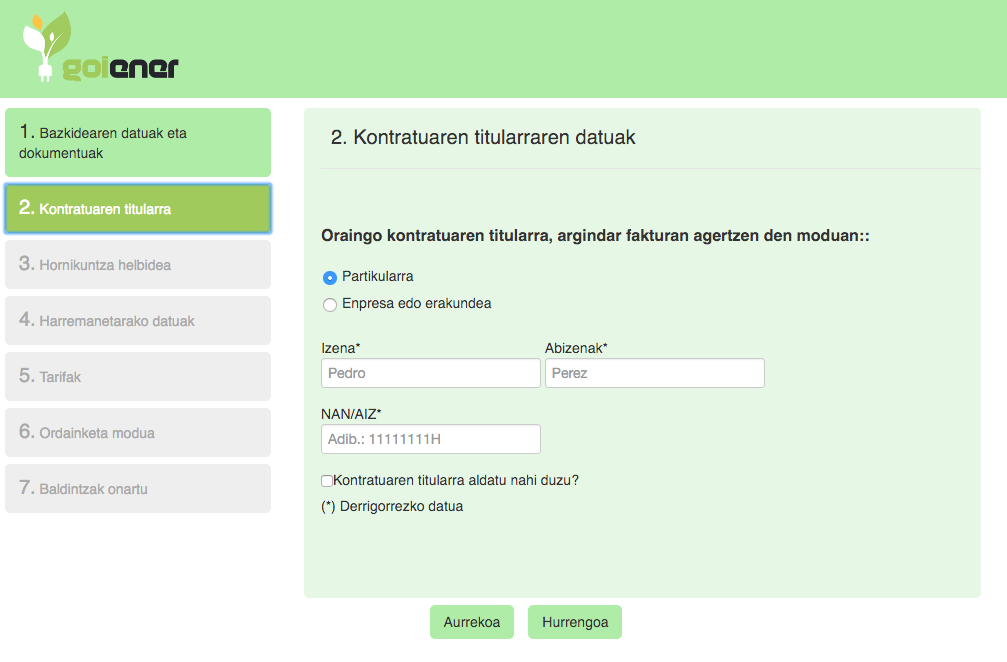Open step 5 Tarifak
This screenshot has height=662, width=1007.
(x=138, y=377)
